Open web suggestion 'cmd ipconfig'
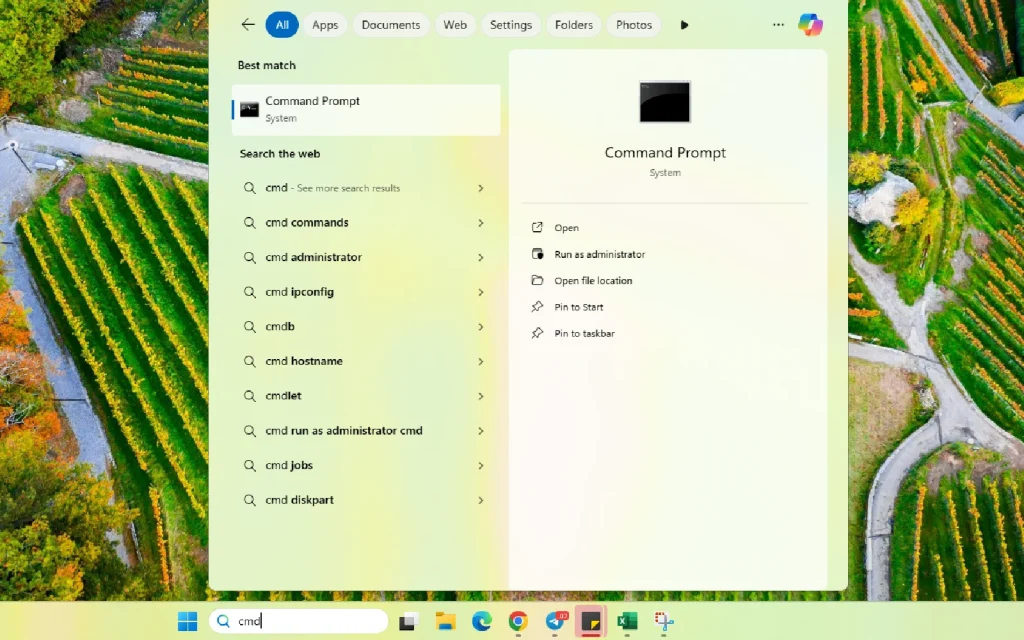The width and height of the screenshot is (1024, 640). (x=366, y=292)
